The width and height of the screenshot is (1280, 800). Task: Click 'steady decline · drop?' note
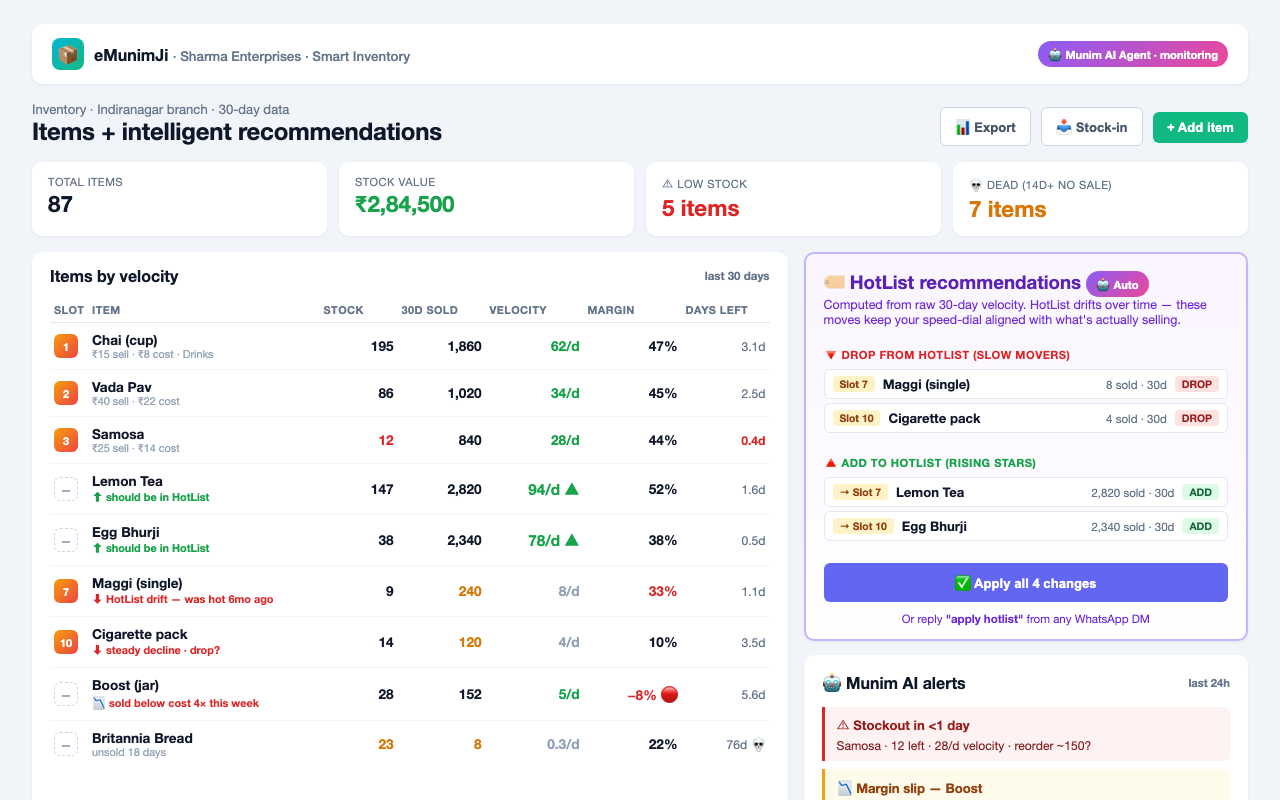click(156, 650)
